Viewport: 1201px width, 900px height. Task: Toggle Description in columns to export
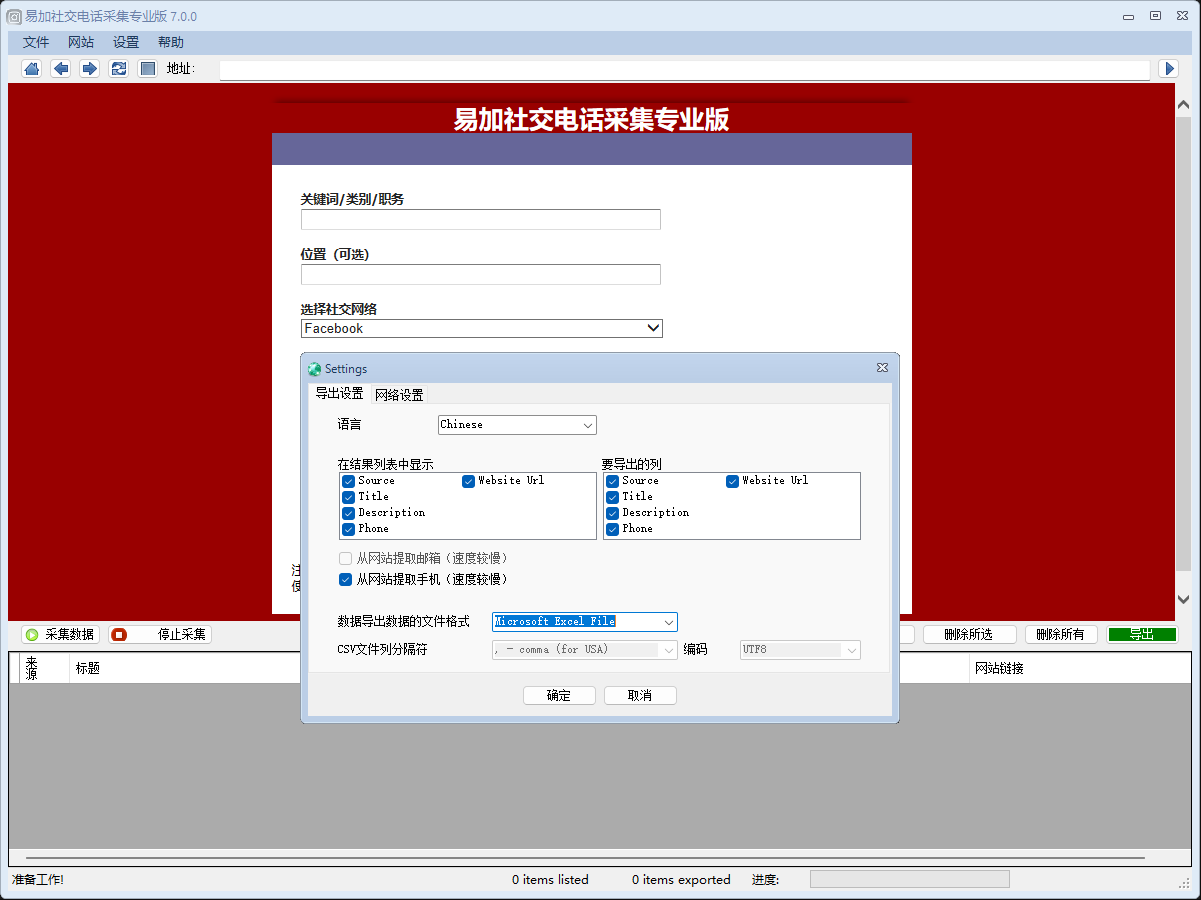click(x=612, y=513)
